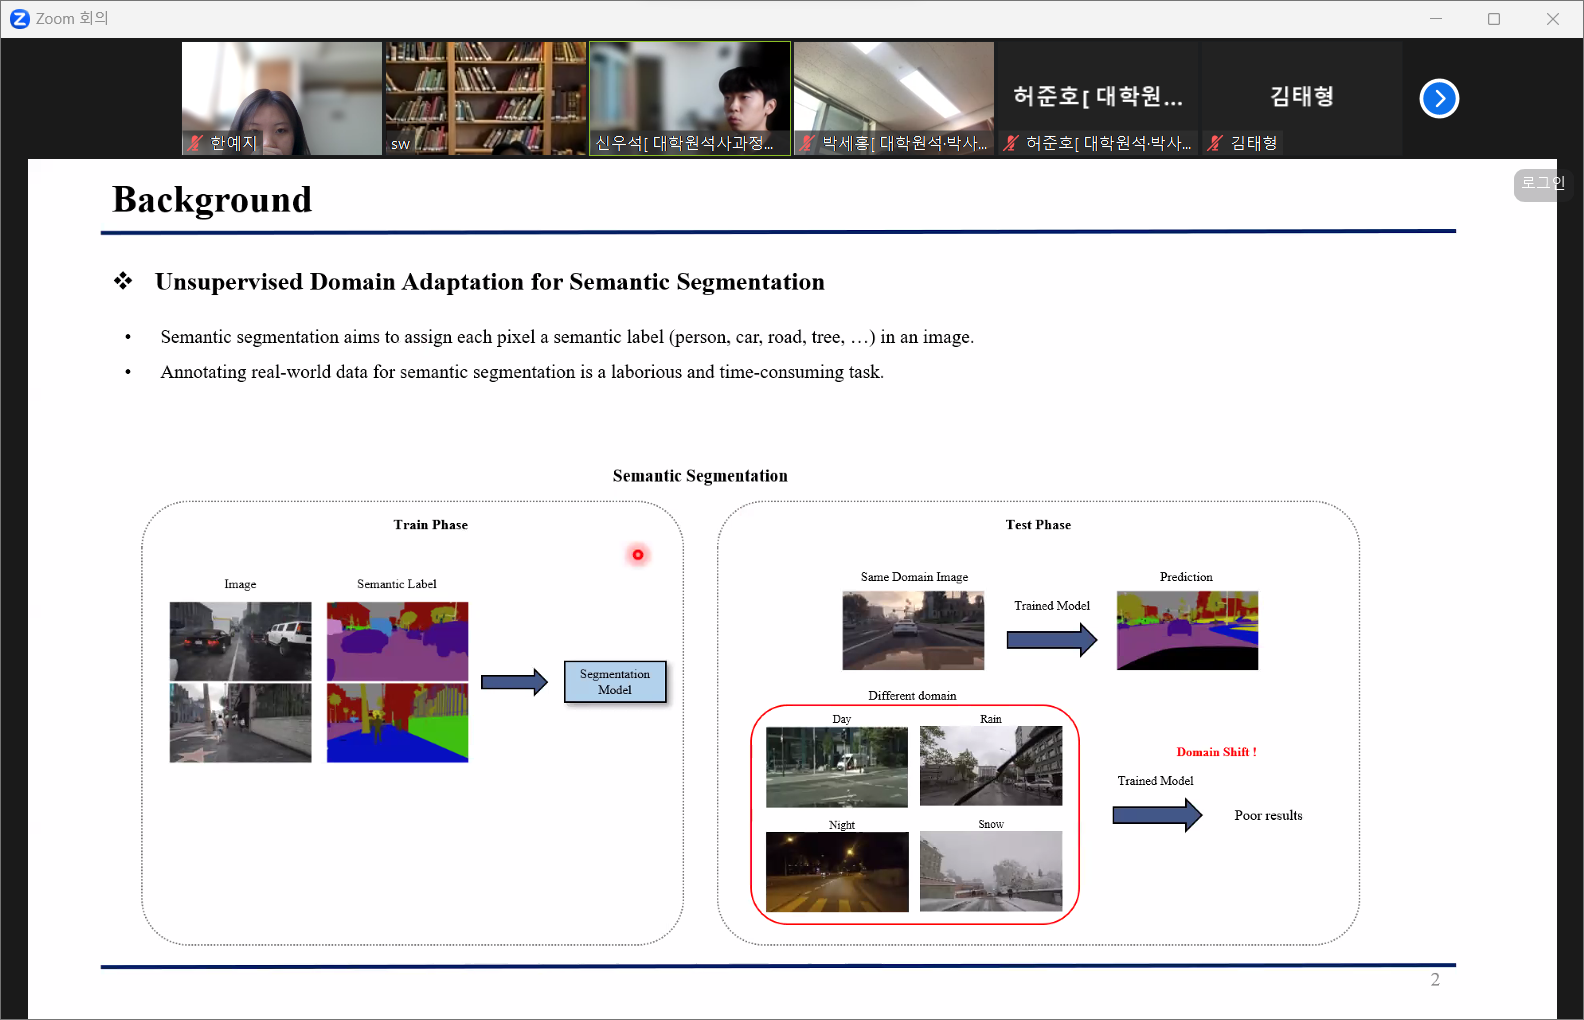The image size is (1584, 1020).
Task: Click the muted mic icon beside 허준호
Action: (x=1011, y=143)
